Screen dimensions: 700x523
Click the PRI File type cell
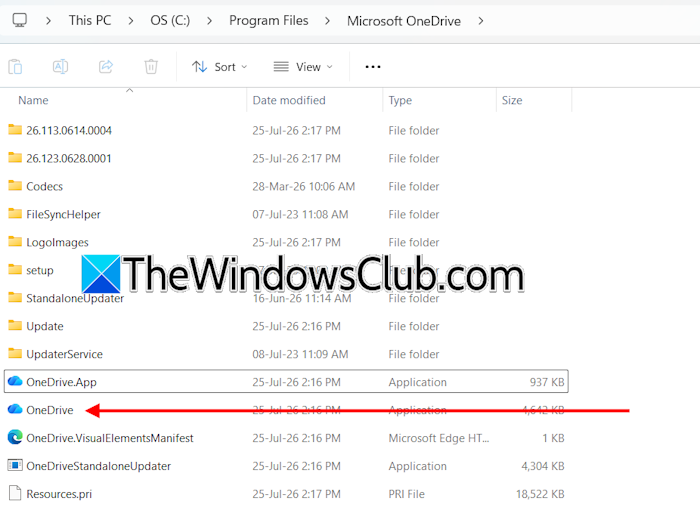pyautogui.click(x=407, y=494)
